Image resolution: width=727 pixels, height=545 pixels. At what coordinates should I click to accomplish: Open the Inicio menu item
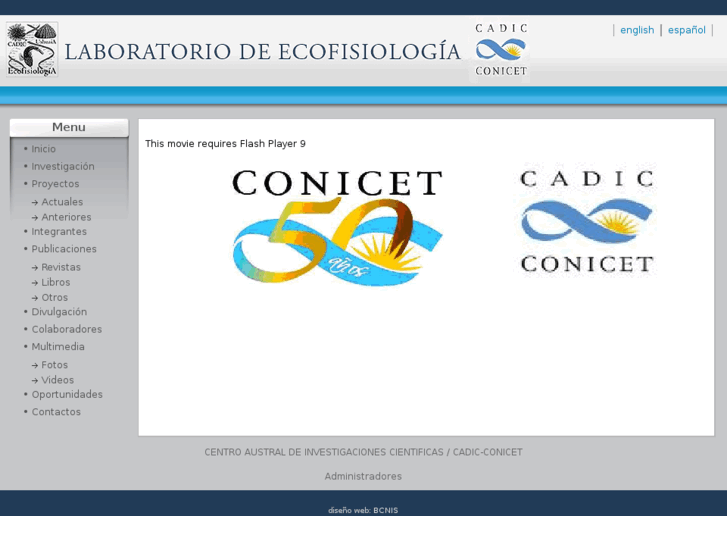coord(44,149)
